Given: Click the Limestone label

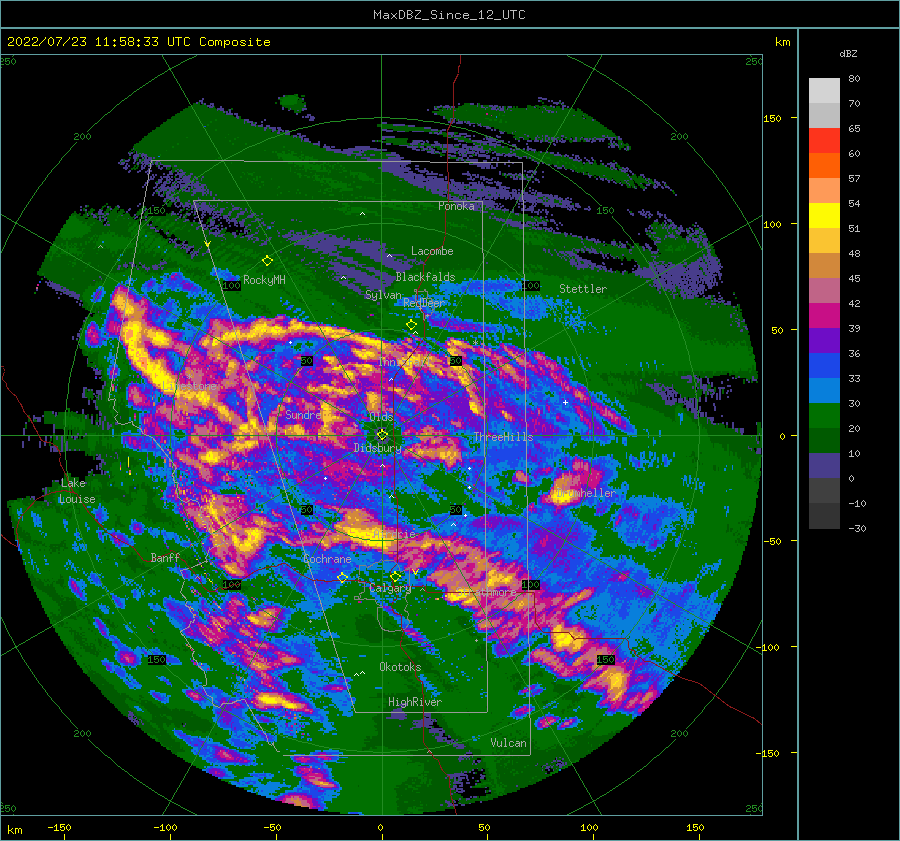Looking at the screenshot, I should click(189, 386).
